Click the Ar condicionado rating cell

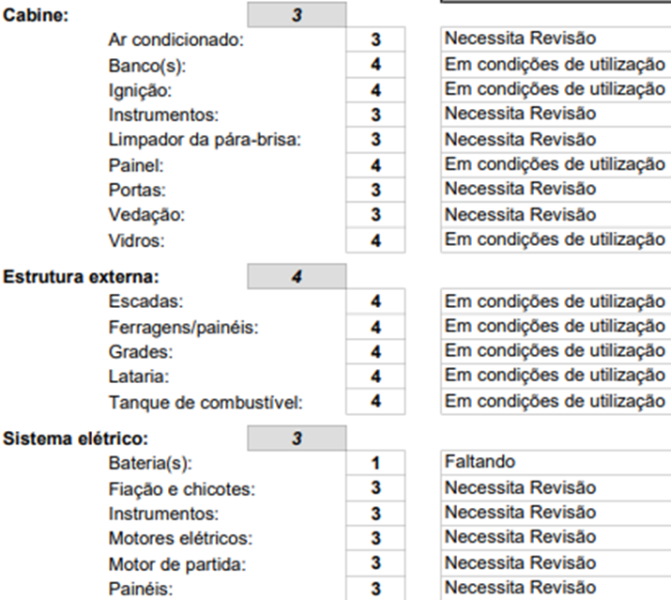[x=375, y=40]
